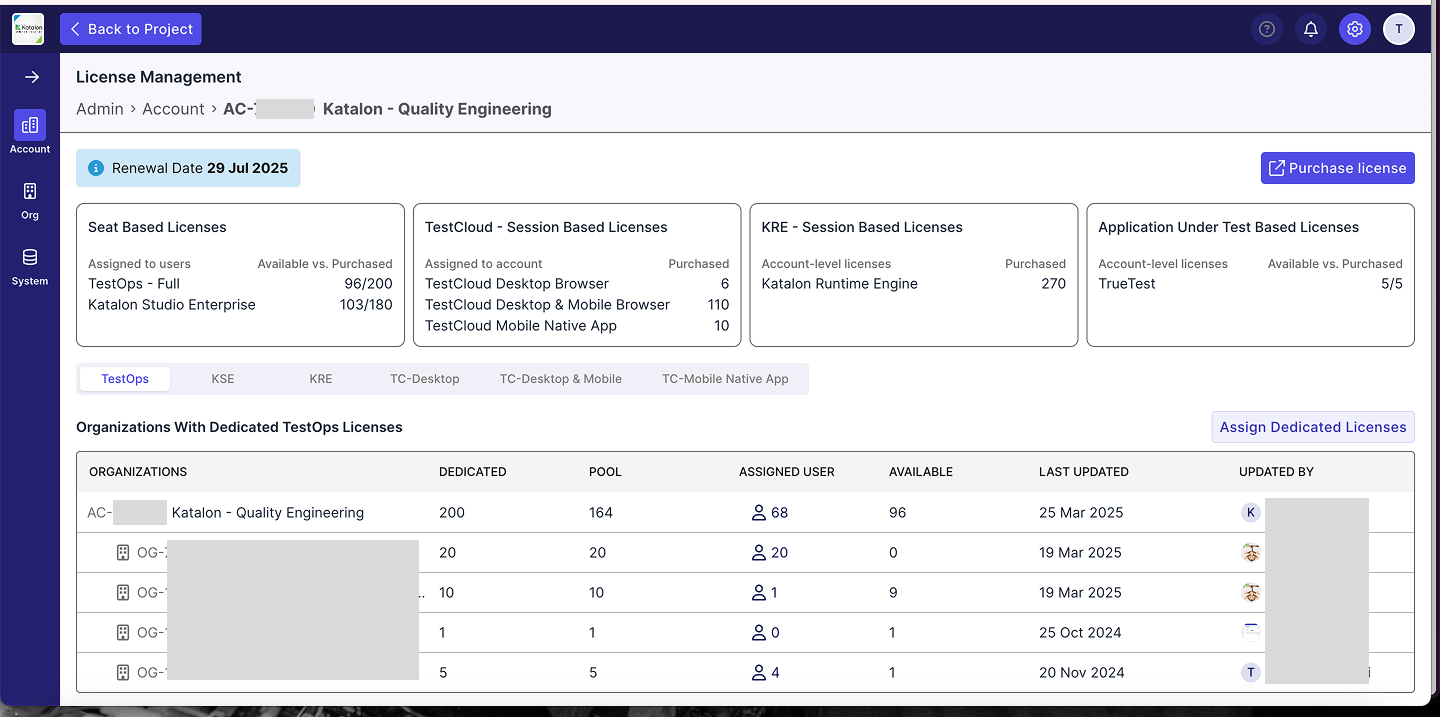Click updater avatar in the 20-dedicated 19 Mar 2025 row

1250,553
